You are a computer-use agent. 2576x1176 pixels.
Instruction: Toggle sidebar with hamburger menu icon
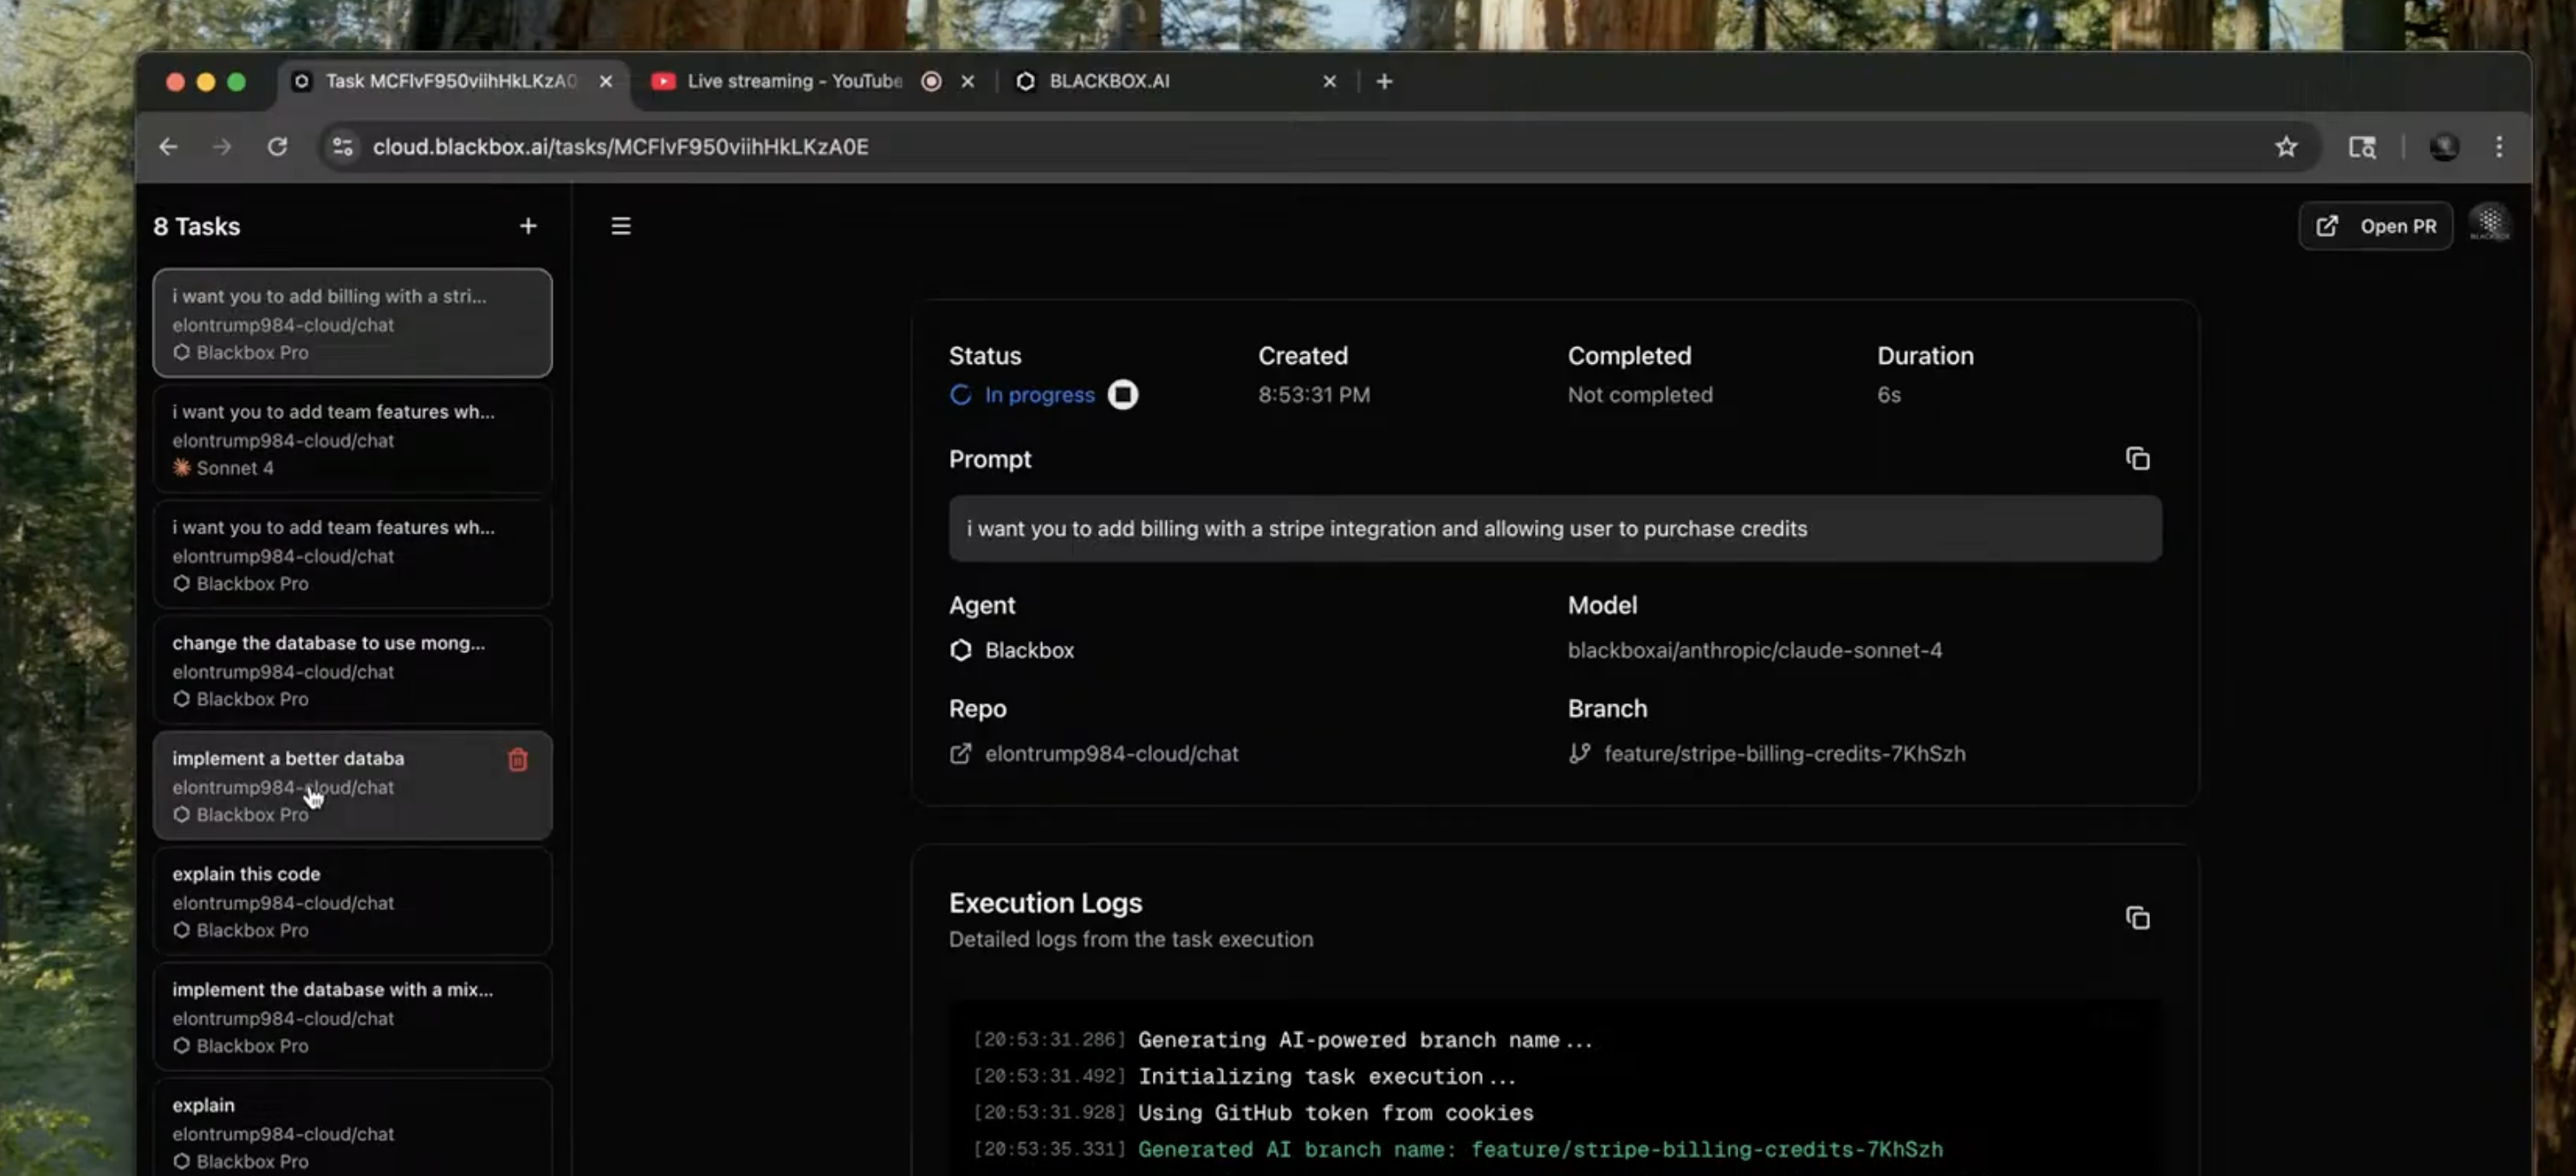(621, 226)
